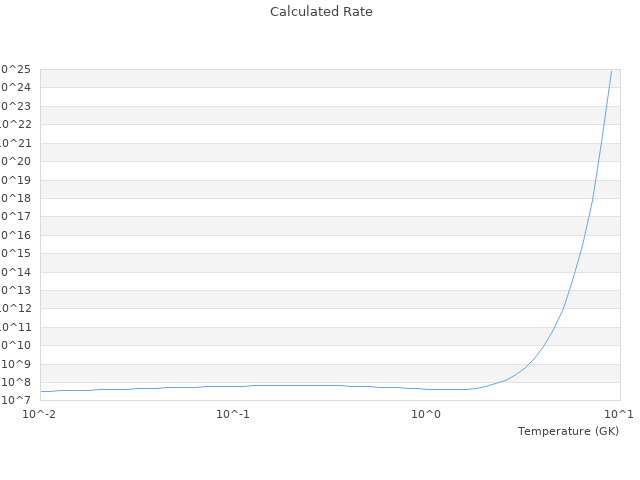Click the 10^18 y-axis tick label
Screen dimensions: 640x480
(x=16, y=198)
